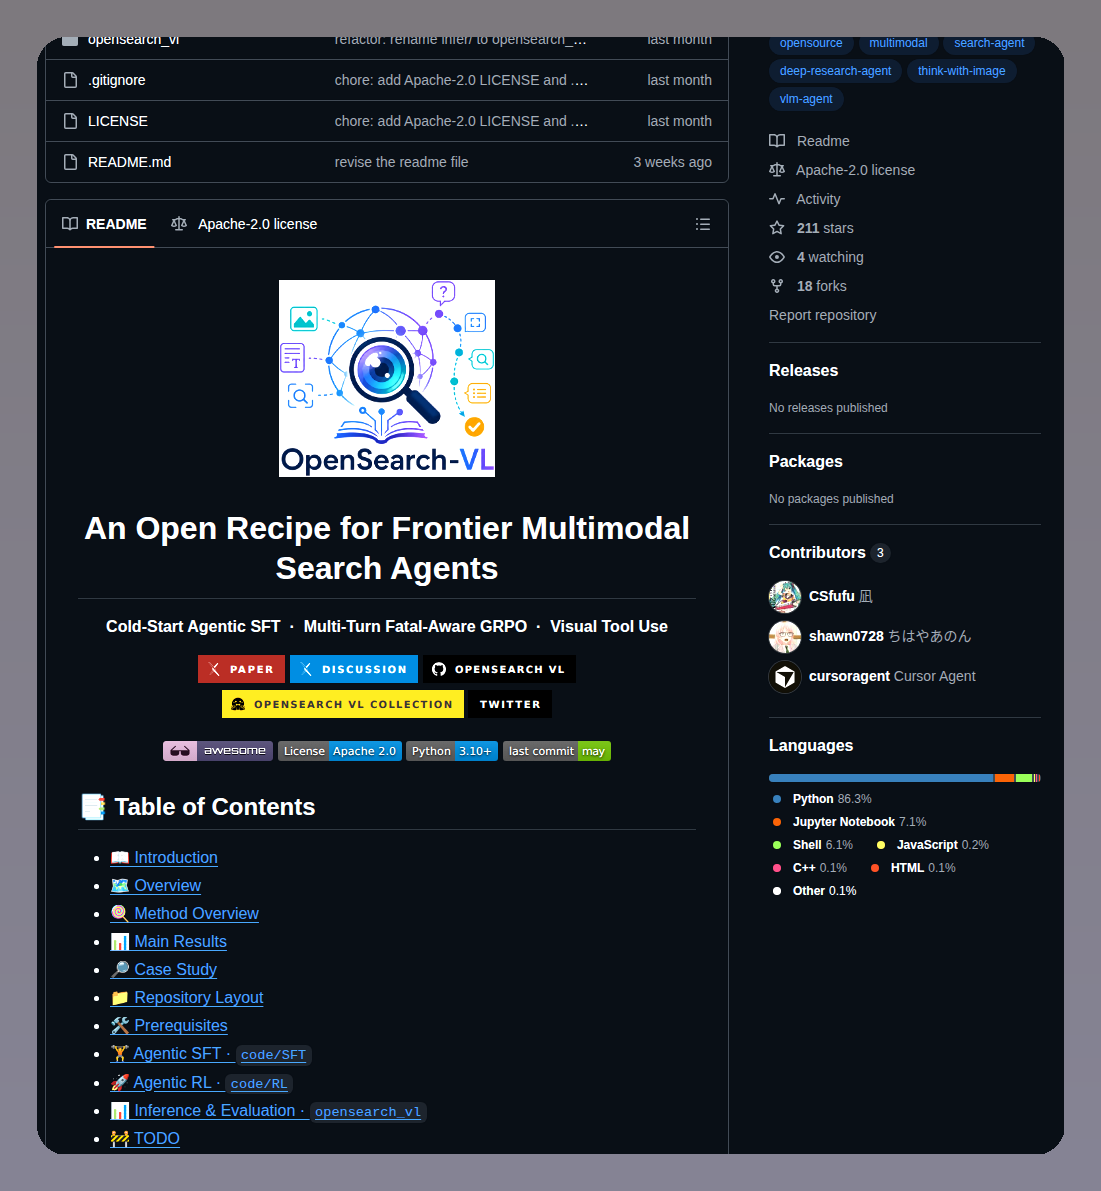1101x1191 pixels.
Task: Click the License Apache 2.0 badge
Action: coord(339,751)
